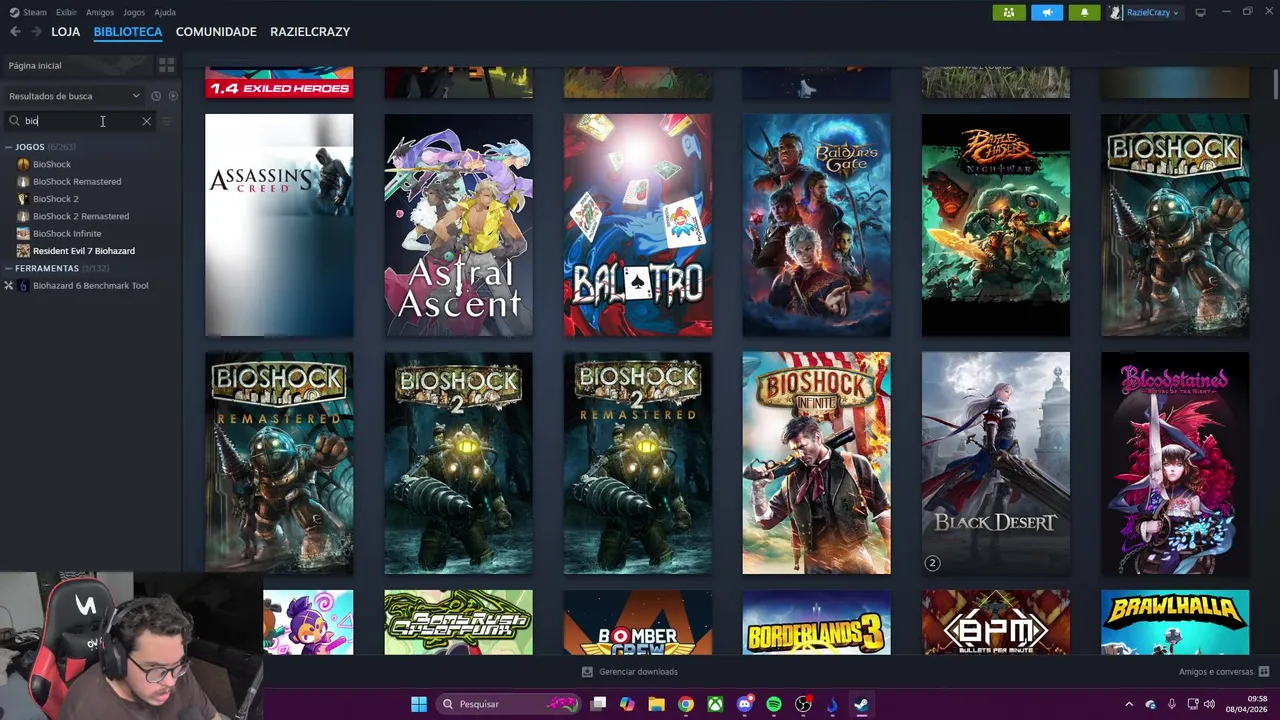Open Bloodstained game cover
The width and height of the screenshot is (1280, 720).
tap(1175, 463)
